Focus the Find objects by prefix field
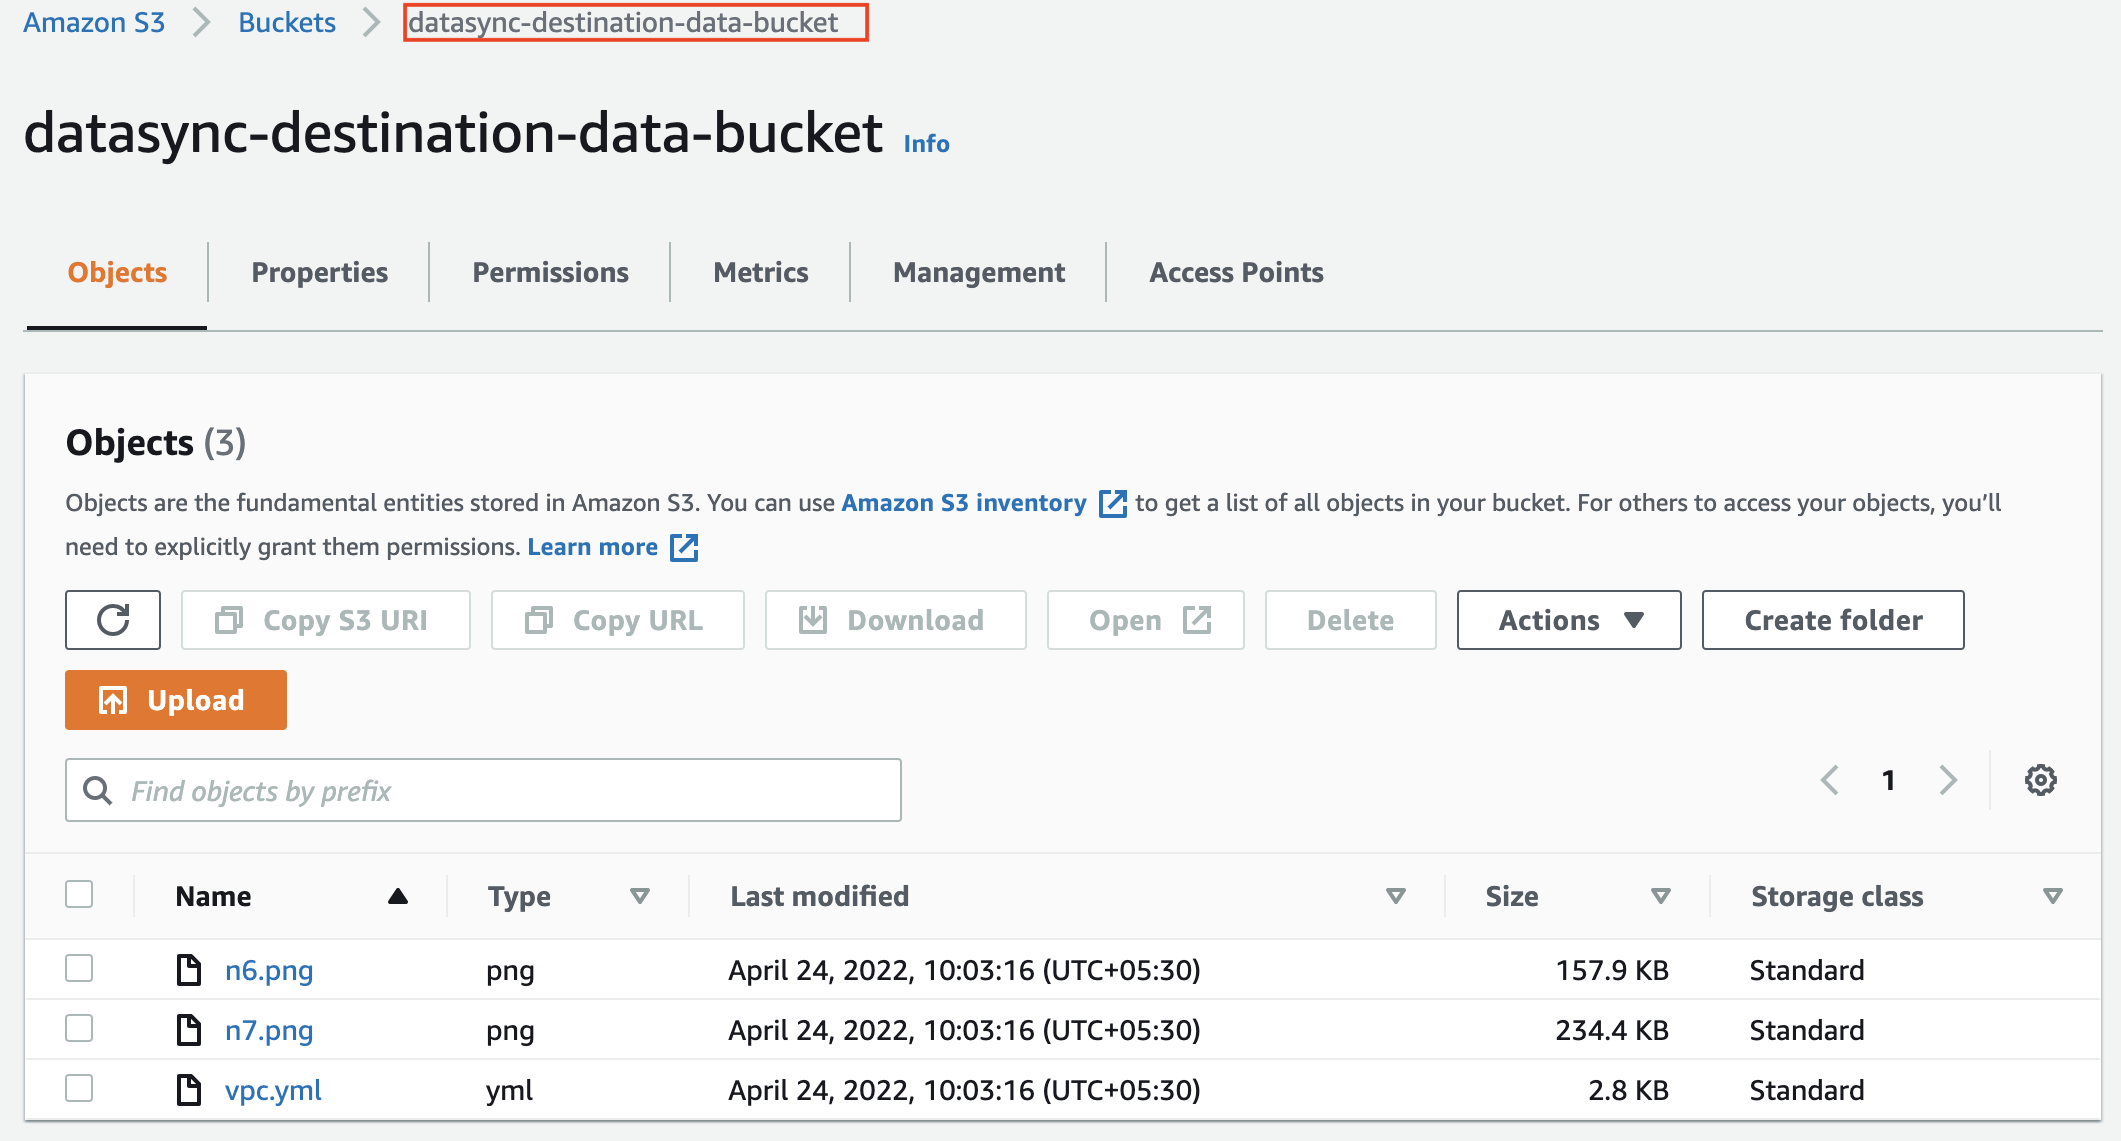Image resolution: width=2121 pixels, height=1141 pixels. coord(483,790)
